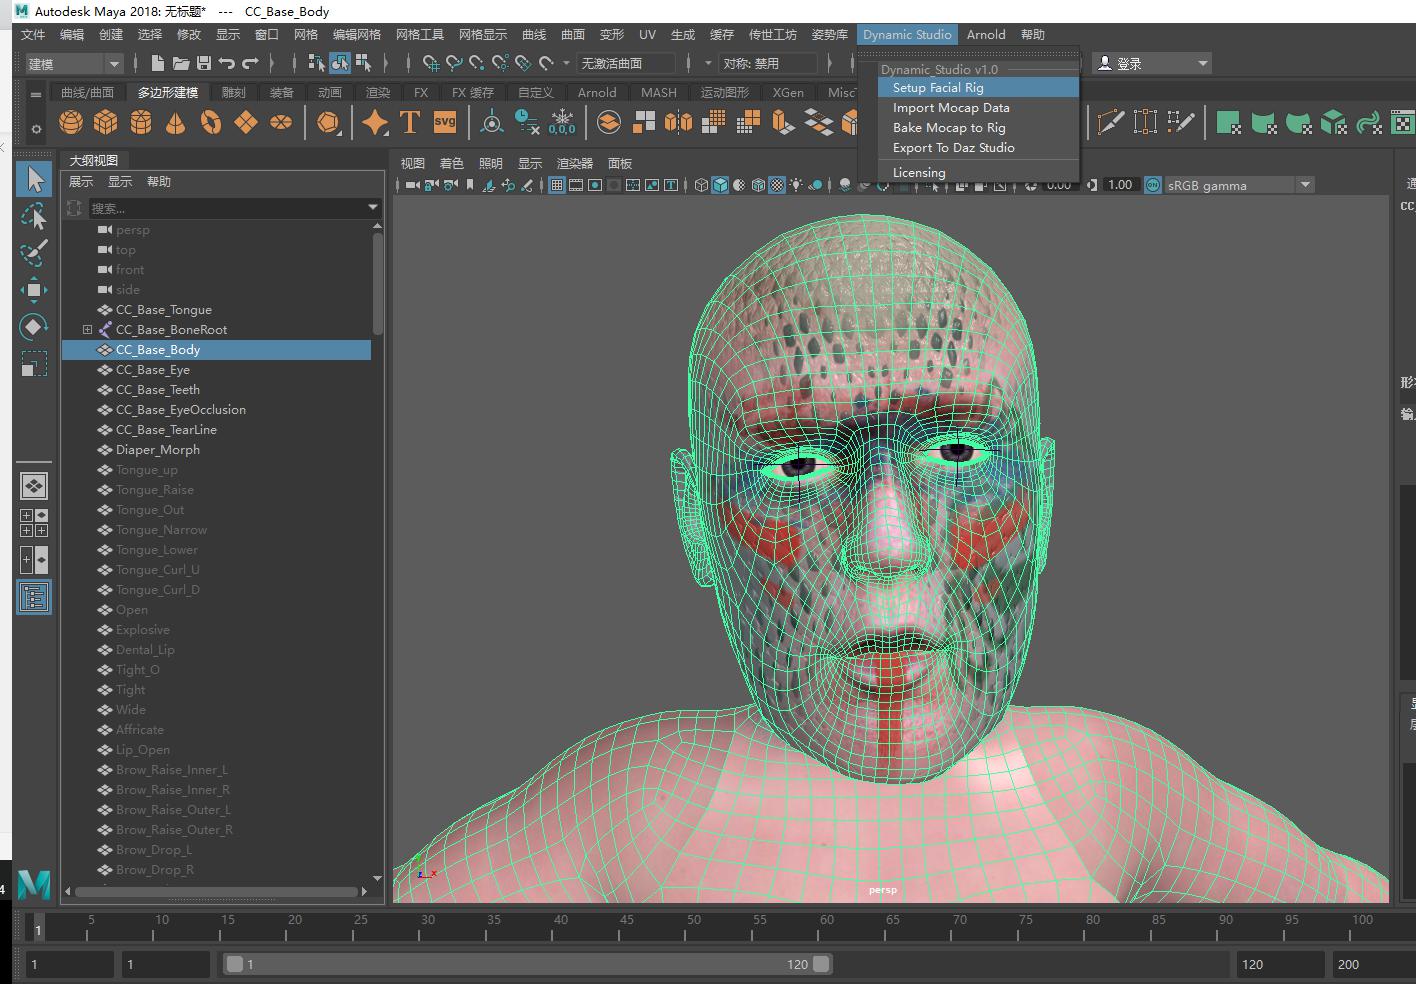The width and height of the screenshot is (1416, 984).
Task: Click frame 60 on the timeline
Action: (x=826, y=926)
